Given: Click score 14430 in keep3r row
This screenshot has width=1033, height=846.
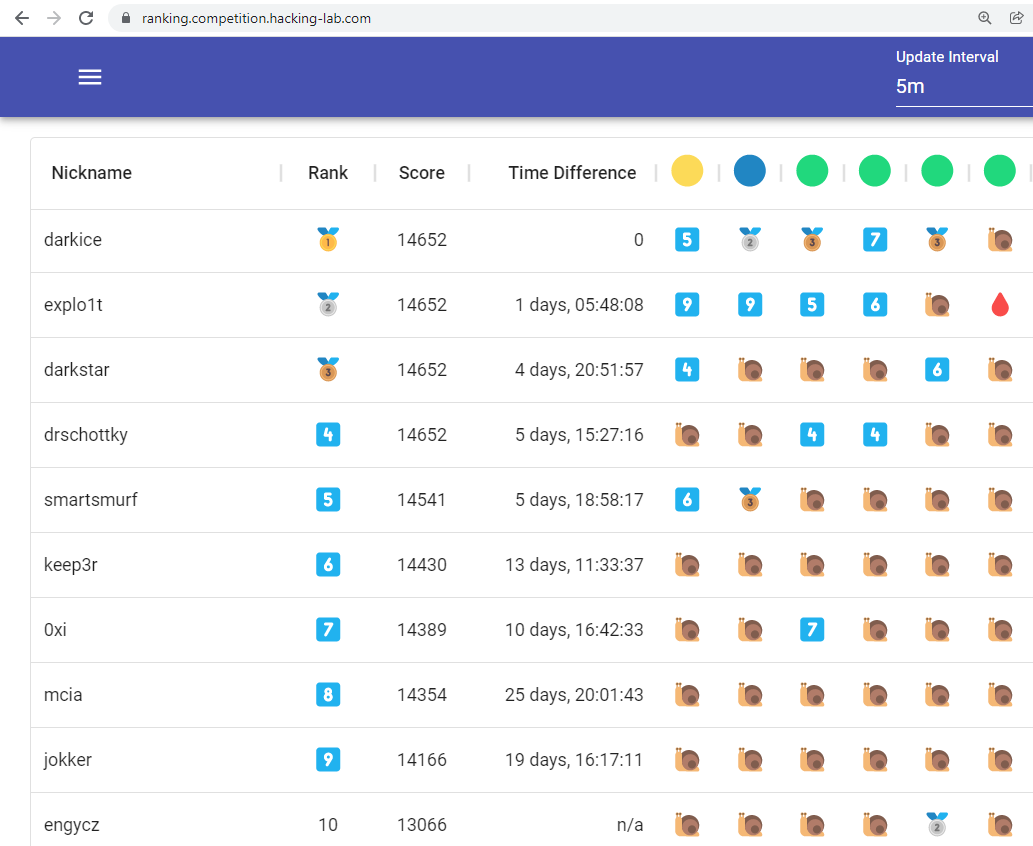Looking at the screenshot, I should coord(422,565).
